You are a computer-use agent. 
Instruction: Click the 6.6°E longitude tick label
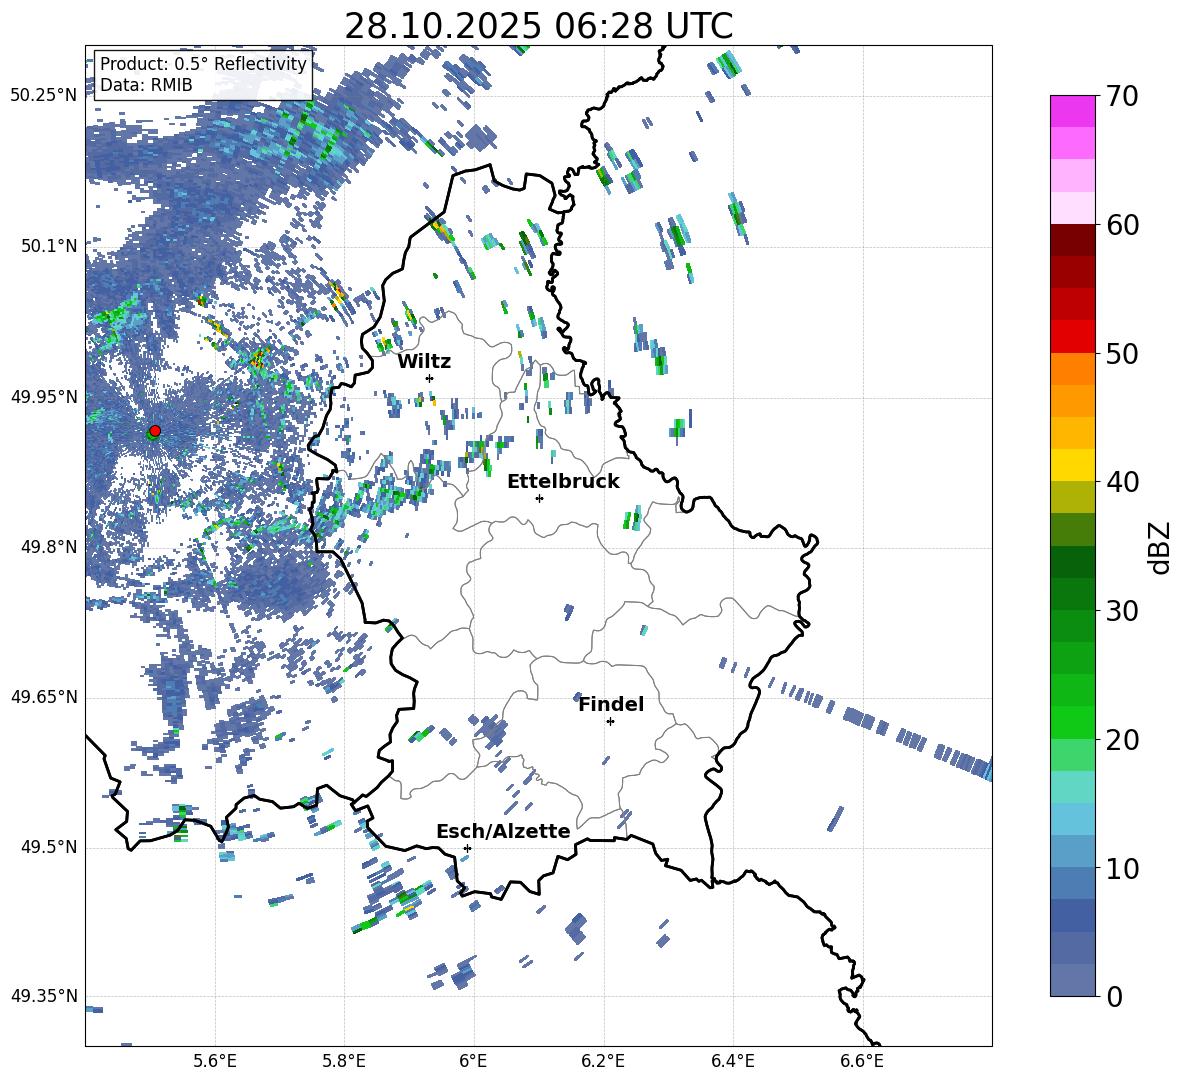pyautogui.click(x=862, y=1059)
